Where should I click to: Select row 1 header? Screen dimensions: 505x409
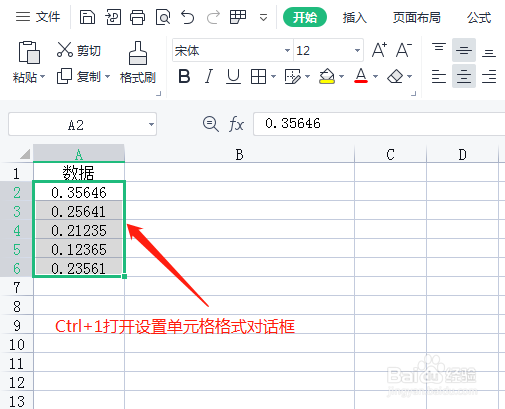click(x=16, y=173)
